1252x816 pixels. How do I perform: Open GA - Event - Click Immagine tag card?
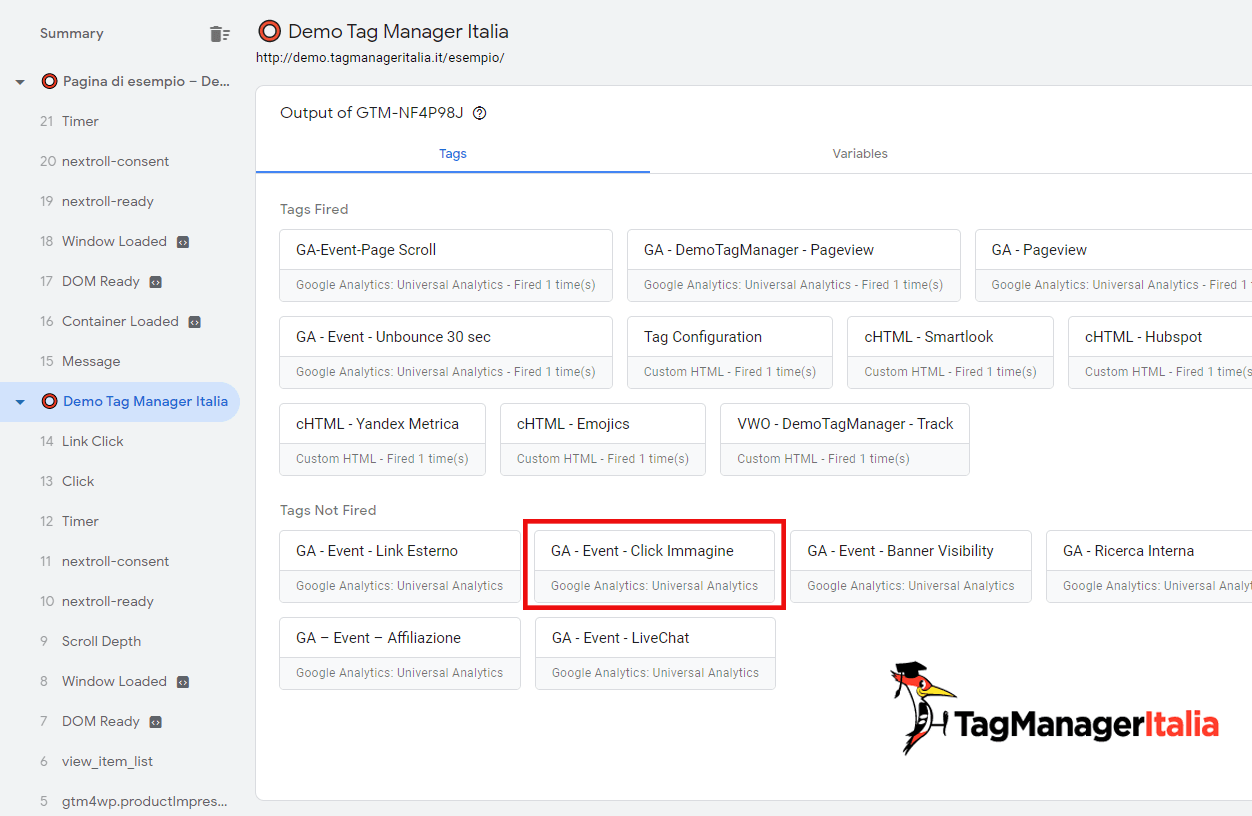(655, 567)
